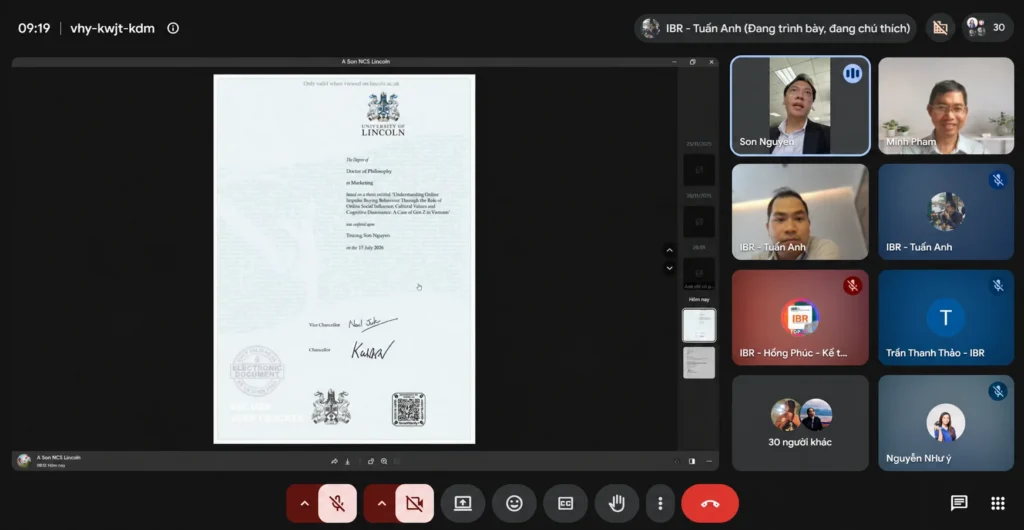Turn on the camera in Meet
This screenshot has width=1024, height=530.
pos(414,503)
